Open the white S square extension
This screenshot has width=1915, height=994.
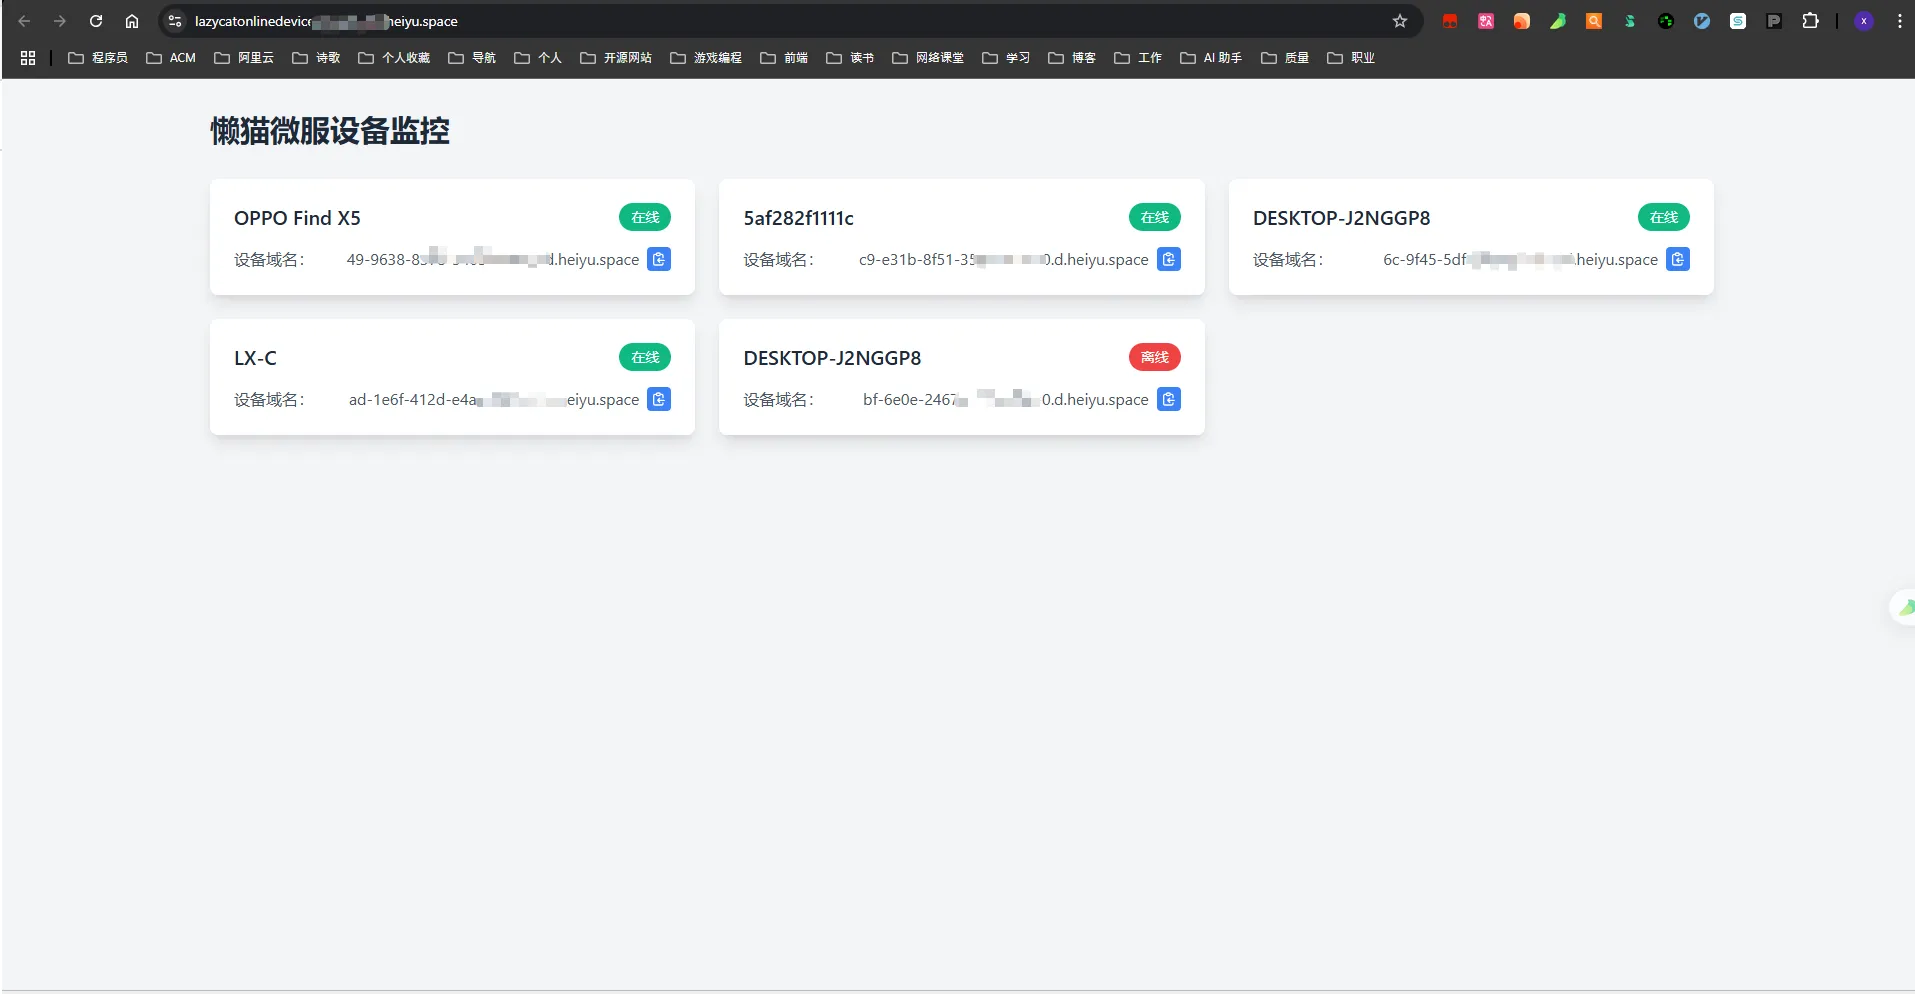pyautogui.click(x=1738, y=21)
